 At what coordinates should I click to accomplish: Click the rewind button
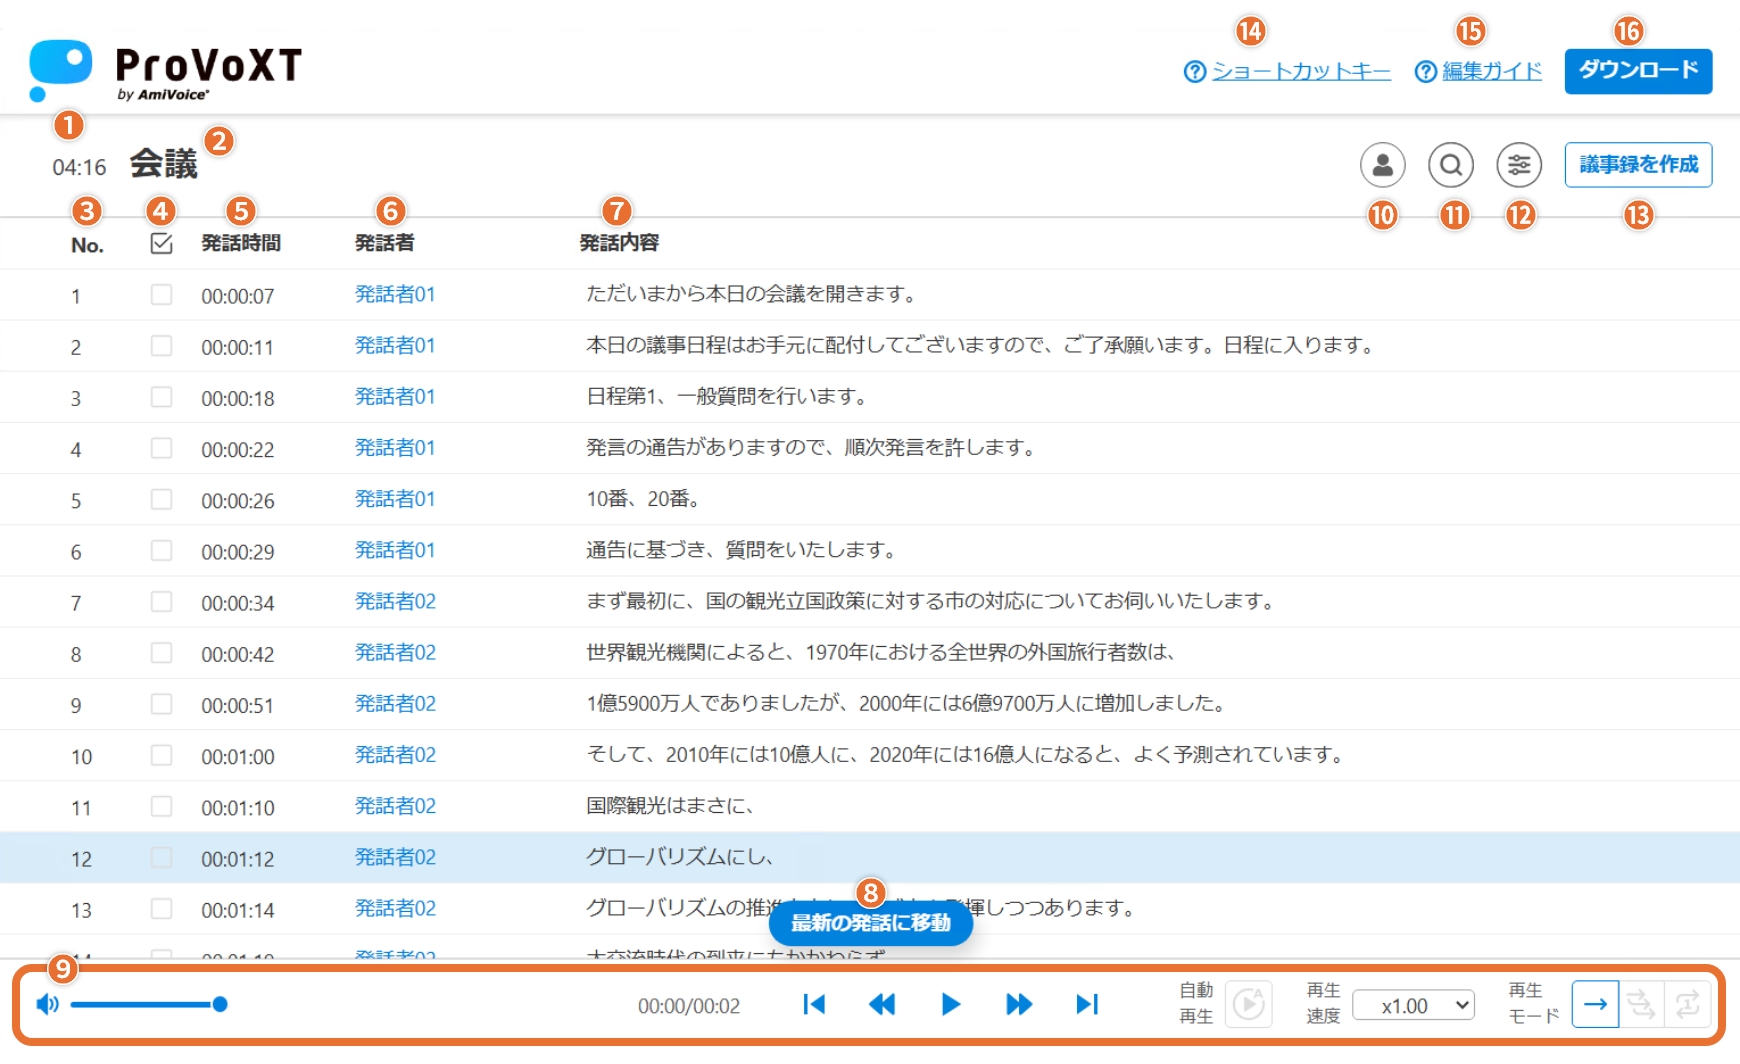[x=882, y=1004]
